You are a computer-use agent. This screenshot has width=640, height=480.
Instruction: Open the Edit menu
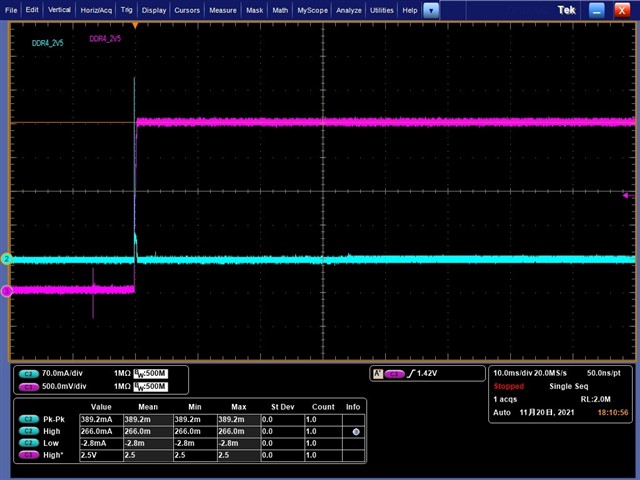tap(32, 10)
